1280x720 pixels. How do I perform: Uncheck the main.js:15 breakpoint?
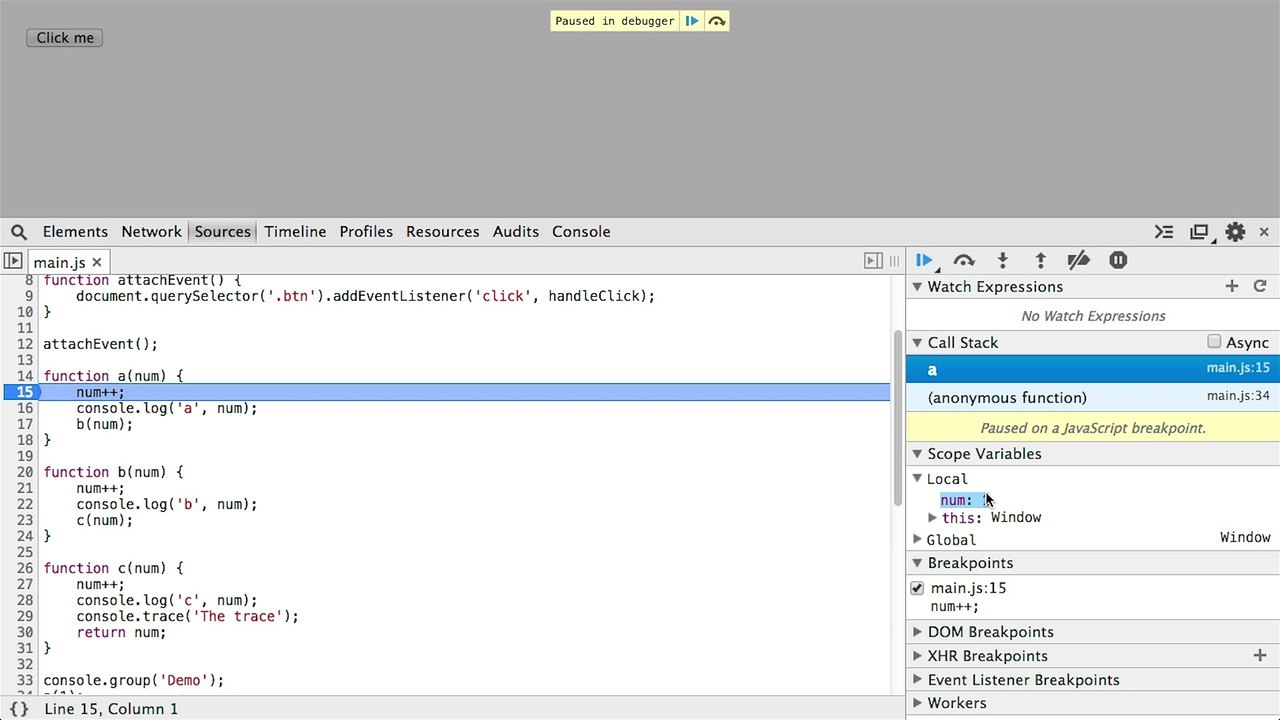(x=917, y=588)
